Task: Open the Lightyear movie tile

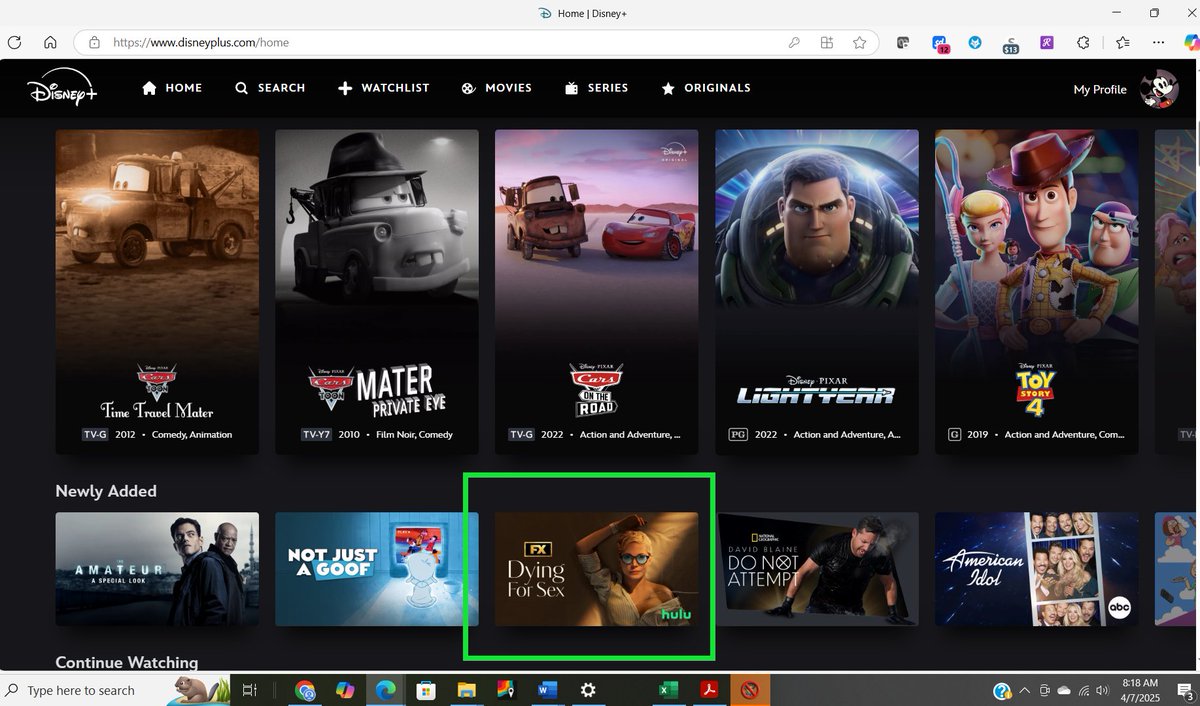Action: tap(817, 291)
